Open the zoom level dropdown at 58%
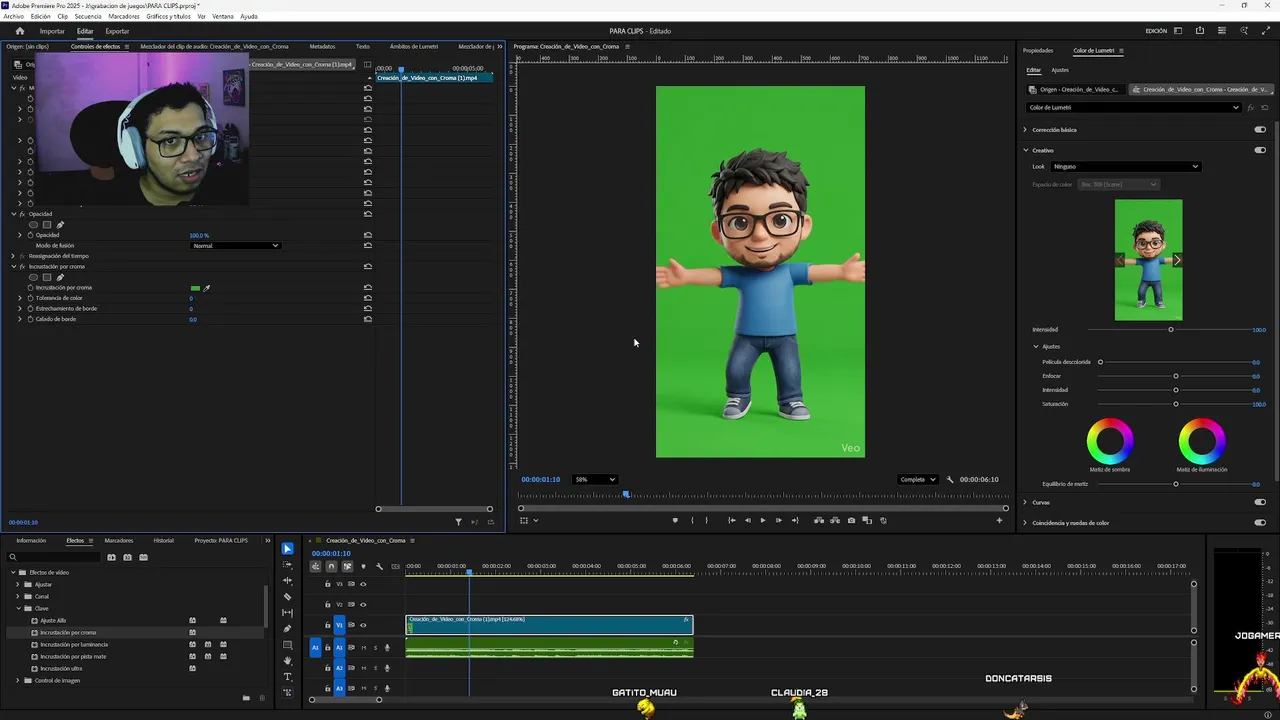The width and height of the screenshot is (1280, 720). (x=594, y=480)
